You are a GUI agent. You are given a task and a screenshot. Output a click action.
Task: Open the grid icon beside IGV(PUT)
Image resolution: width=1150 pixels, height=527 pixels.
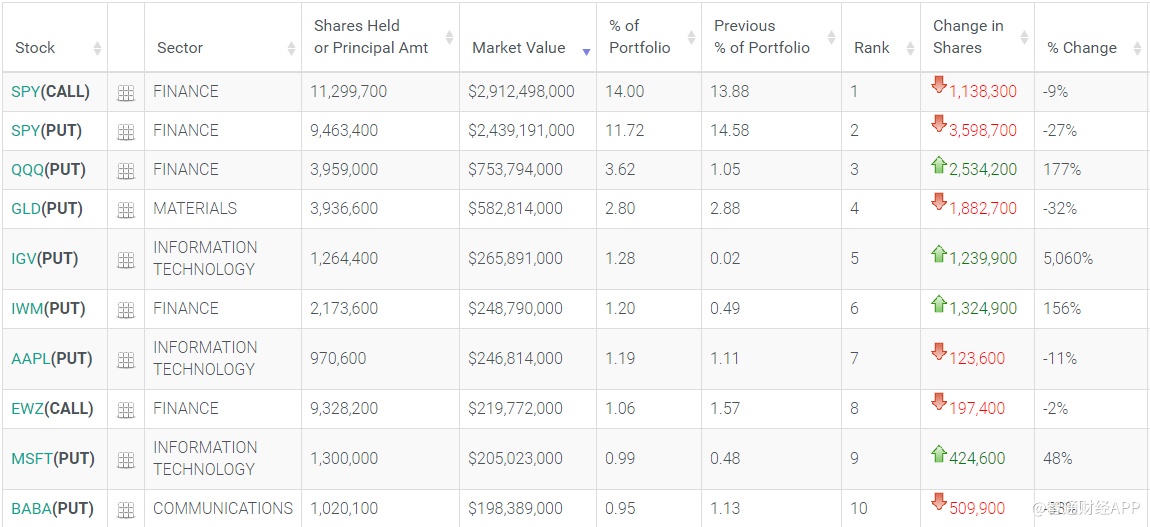126,260
